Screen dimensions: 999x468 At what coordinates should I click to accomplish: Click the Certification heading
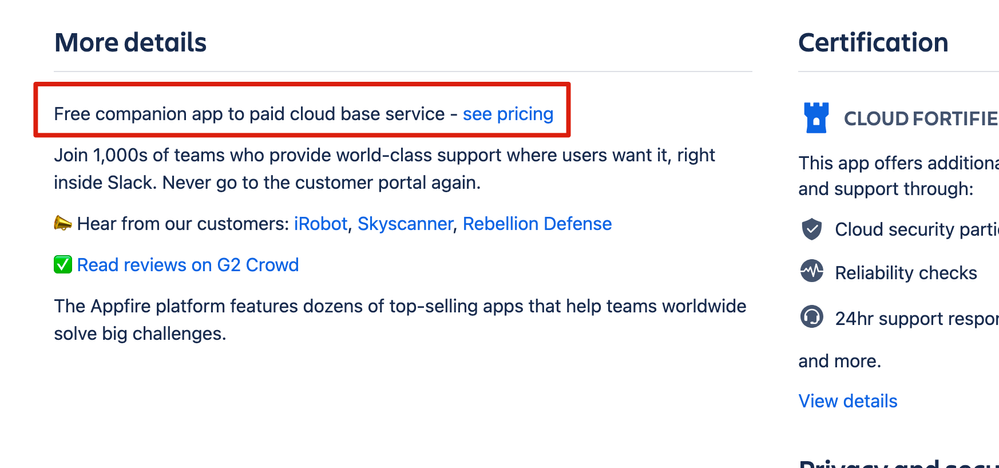point(873,43)
